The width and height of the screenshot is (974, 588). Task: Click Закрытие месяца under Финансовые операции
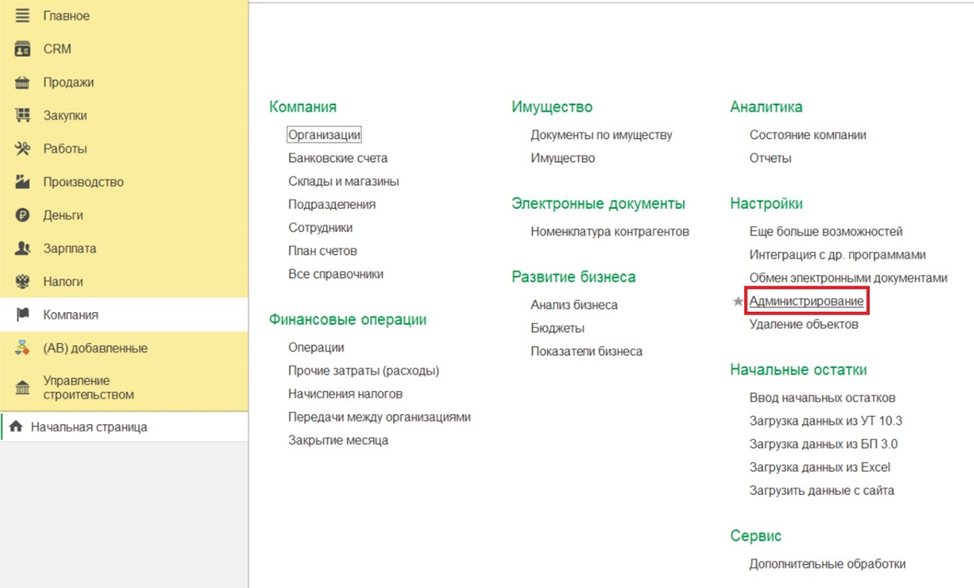click(338, 440)
